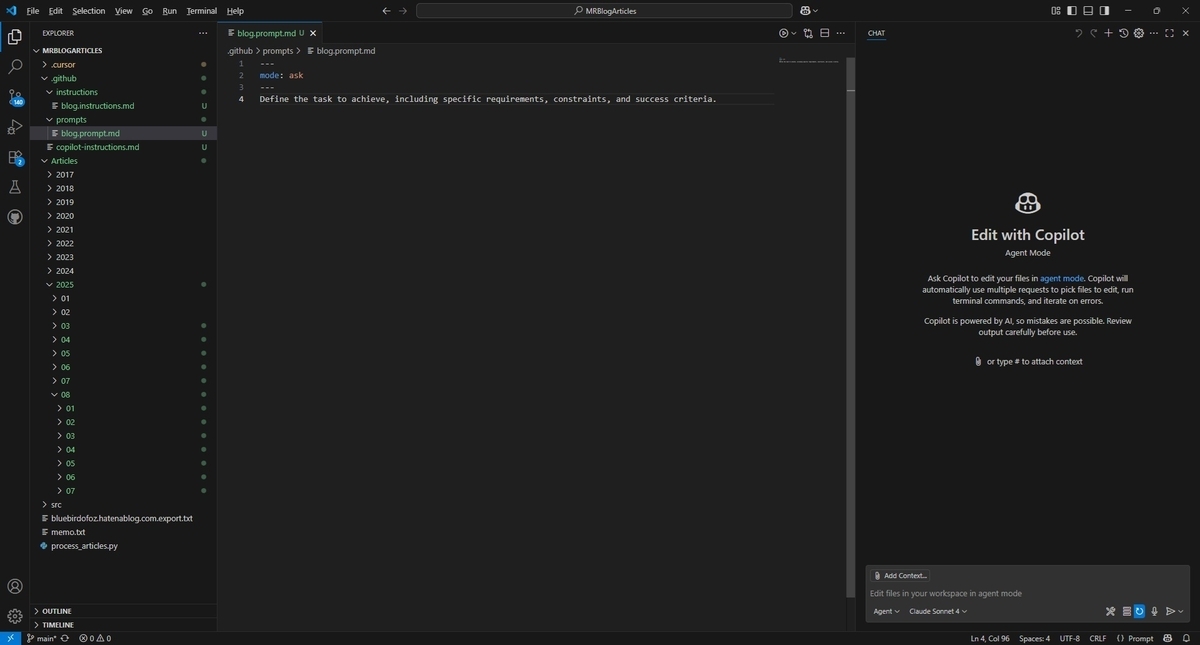Open the Claude Sonnet 4 model picker
Screen dimensions: 1200x645
point(938,611)
